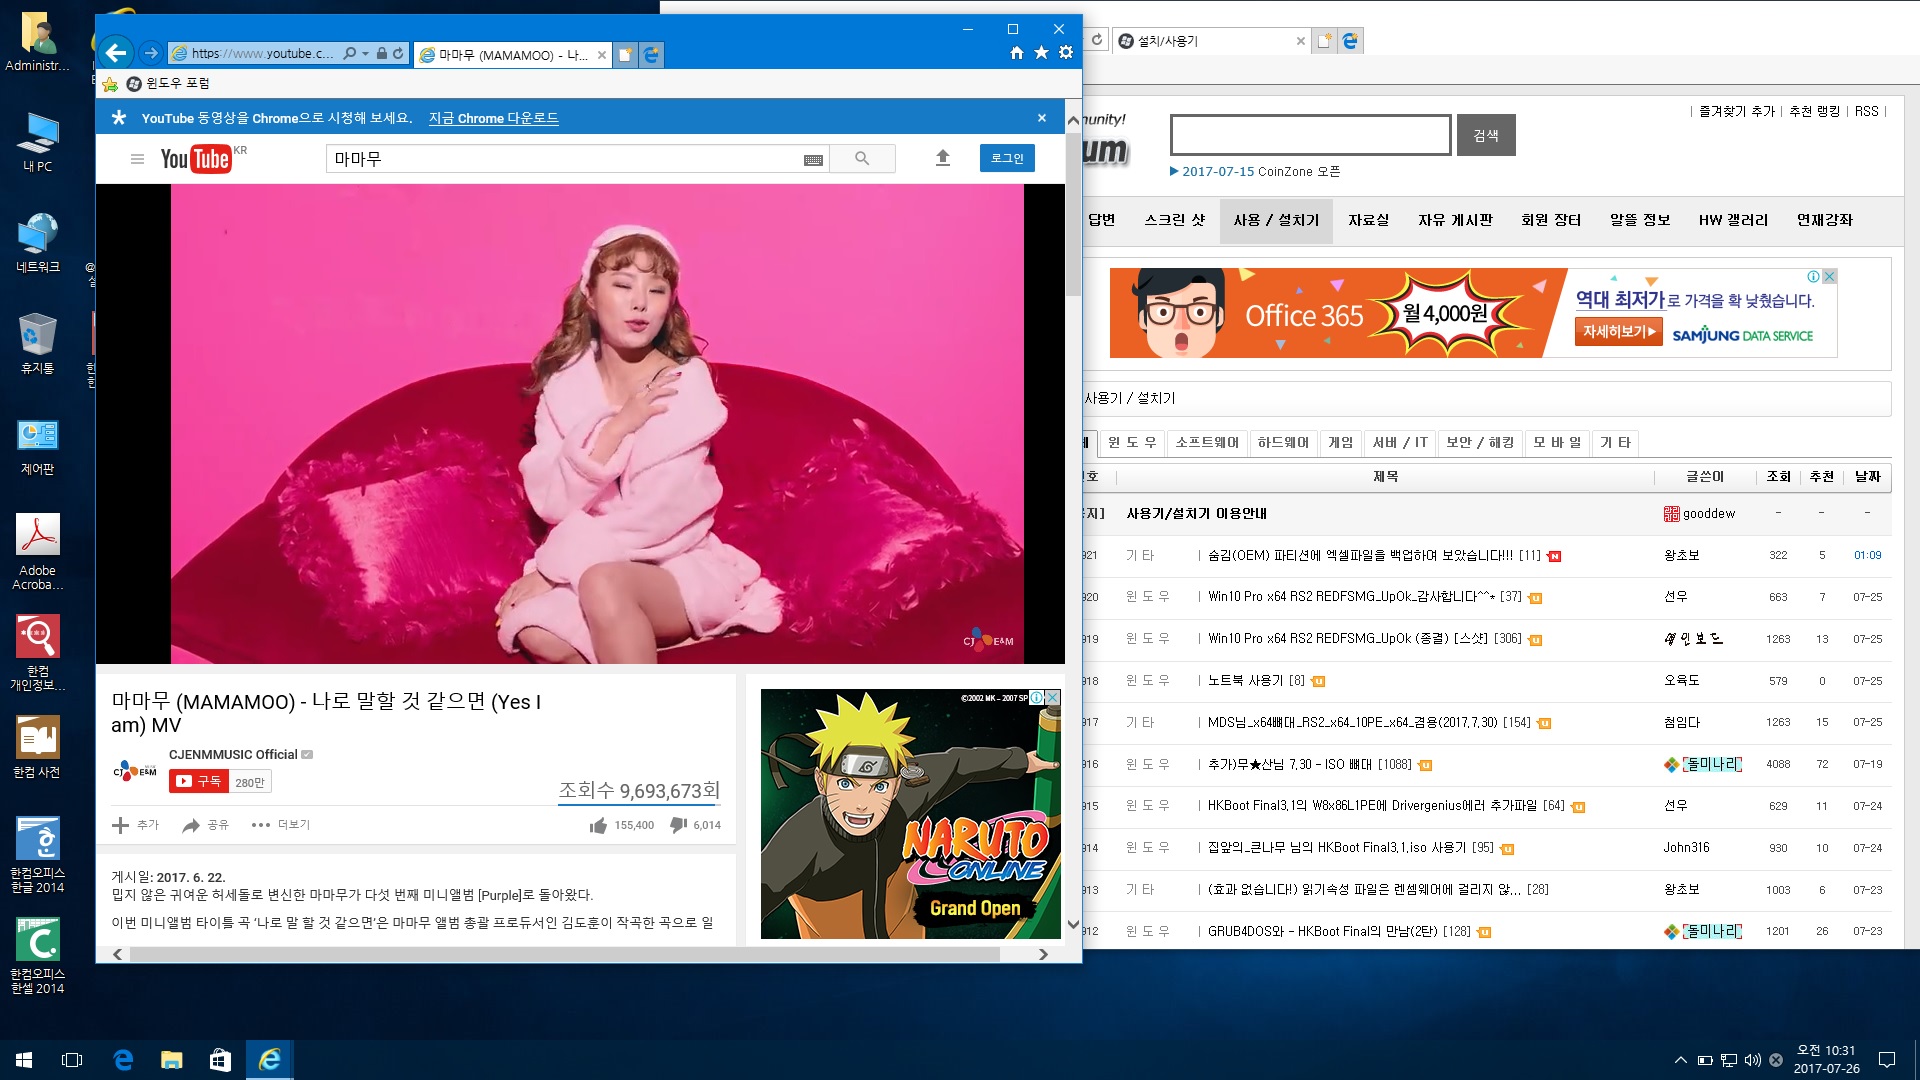Click 공유 share button
Viewport: 1920px width, 1080px height.
coord(206,825)
